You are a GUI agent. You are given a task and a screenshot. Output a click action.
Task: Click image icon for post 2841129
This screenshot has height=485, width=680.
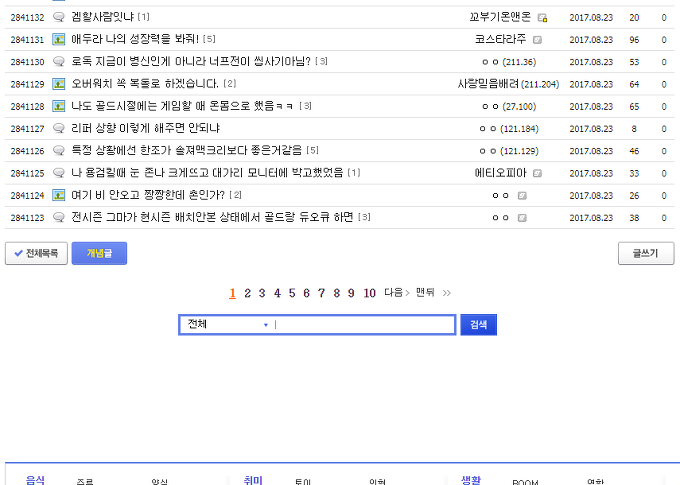[59, 84]
